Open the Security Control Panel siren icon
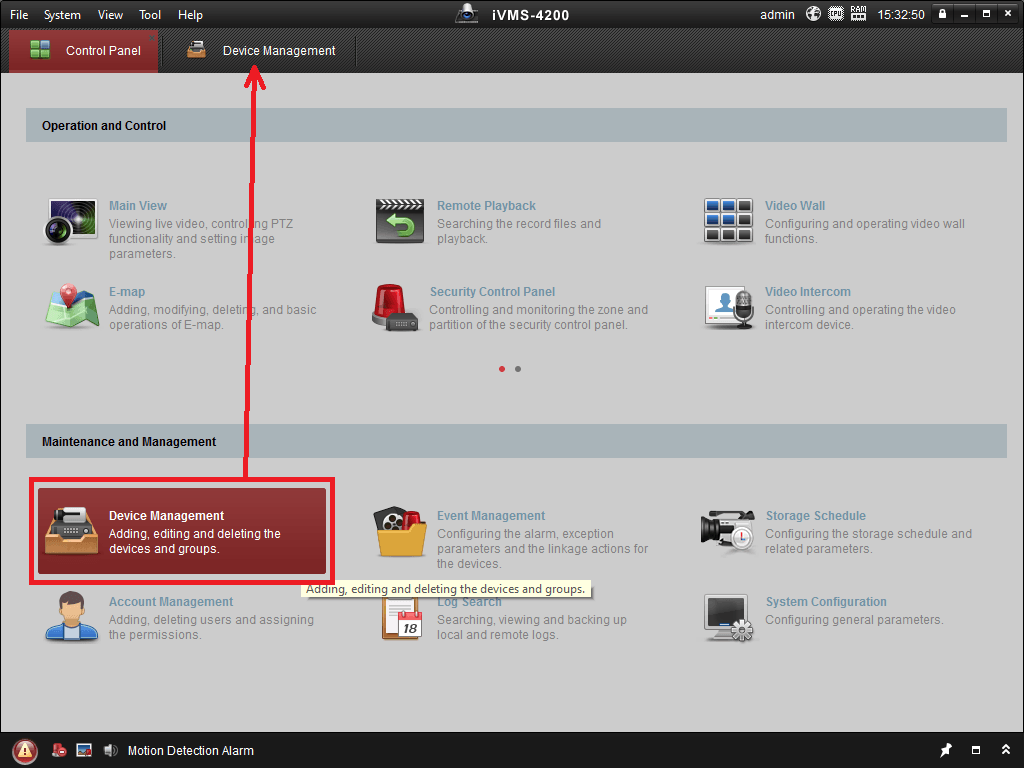This screenshot has height=768, width=1024. coord(395,307)
